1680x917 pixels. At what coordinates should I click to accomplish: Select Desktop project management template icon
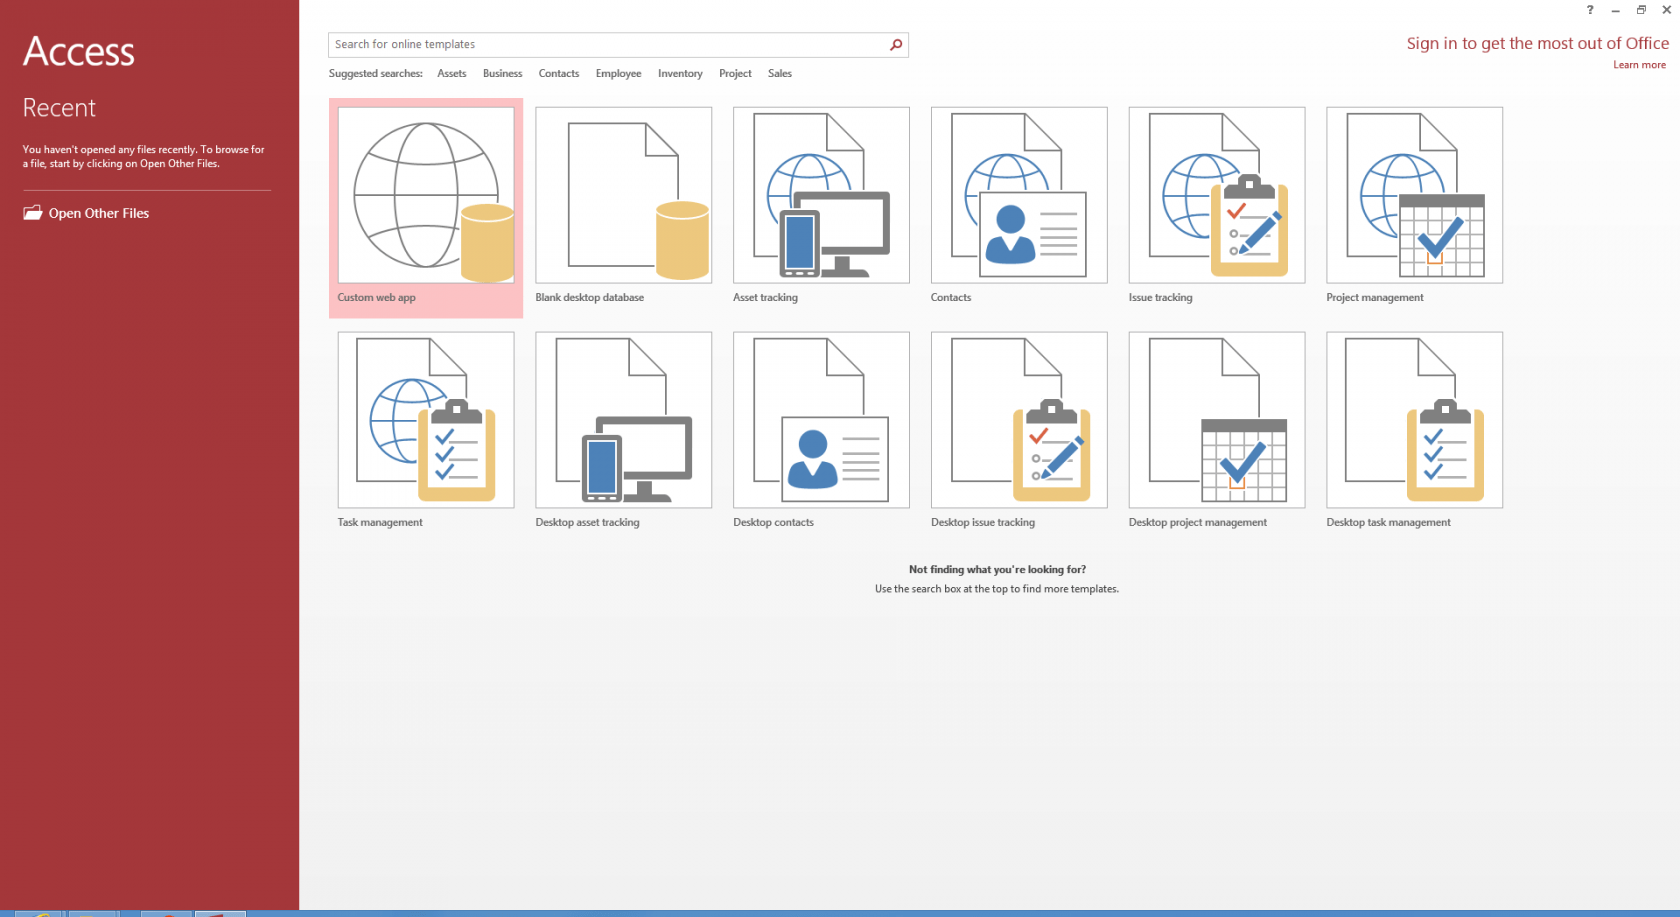[1217, 420]
